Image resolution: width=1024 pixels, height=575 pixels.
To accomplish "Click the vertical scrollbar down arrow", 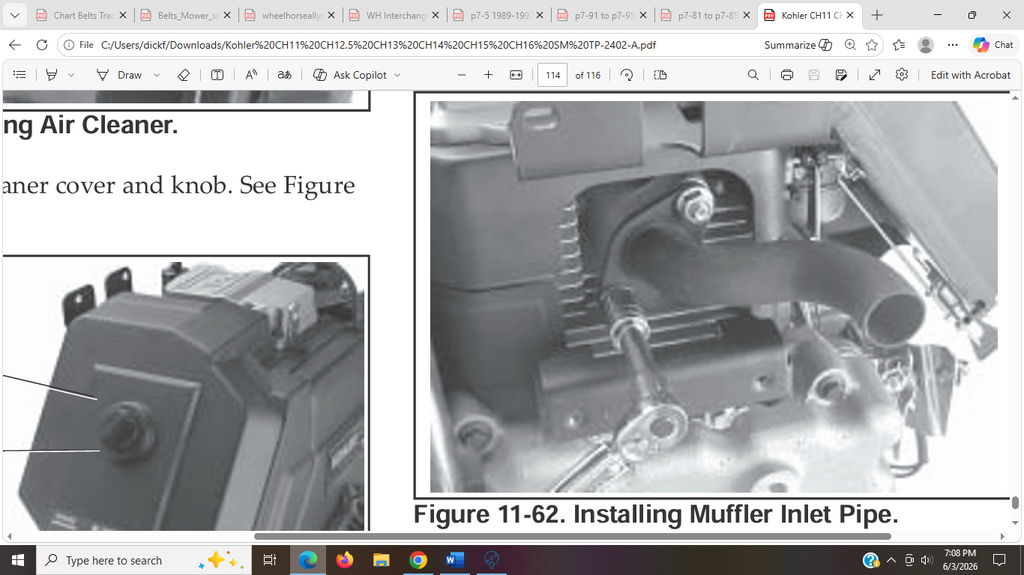I will (x=1015, y=523).
